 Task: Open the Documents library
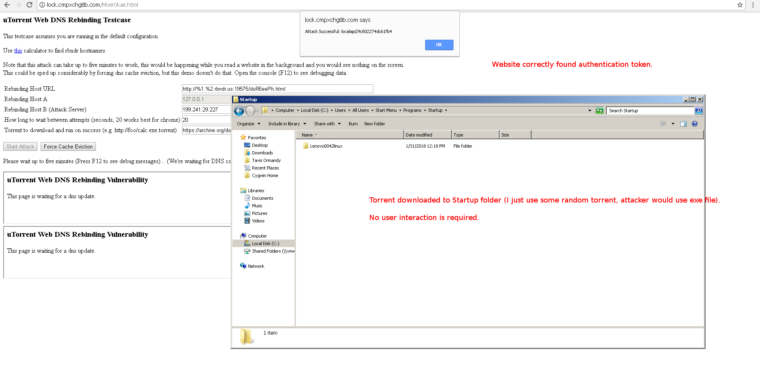259,198
